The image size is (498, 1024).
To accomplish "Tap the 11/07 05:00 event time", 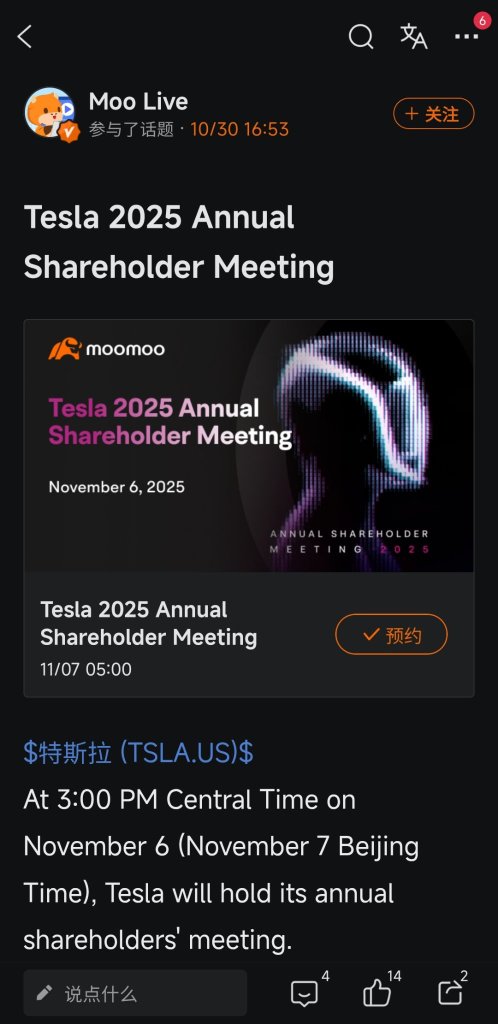I will pos(86,669).
